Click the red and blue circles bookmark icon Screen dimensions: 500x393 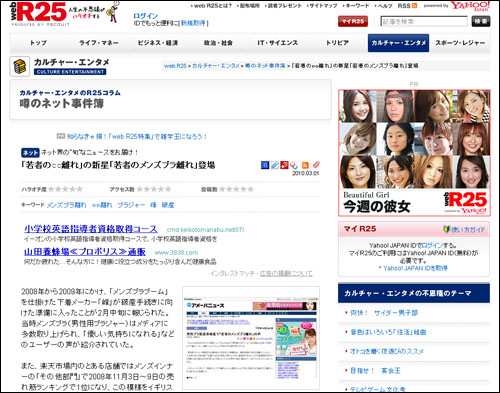tap(294, 165)
